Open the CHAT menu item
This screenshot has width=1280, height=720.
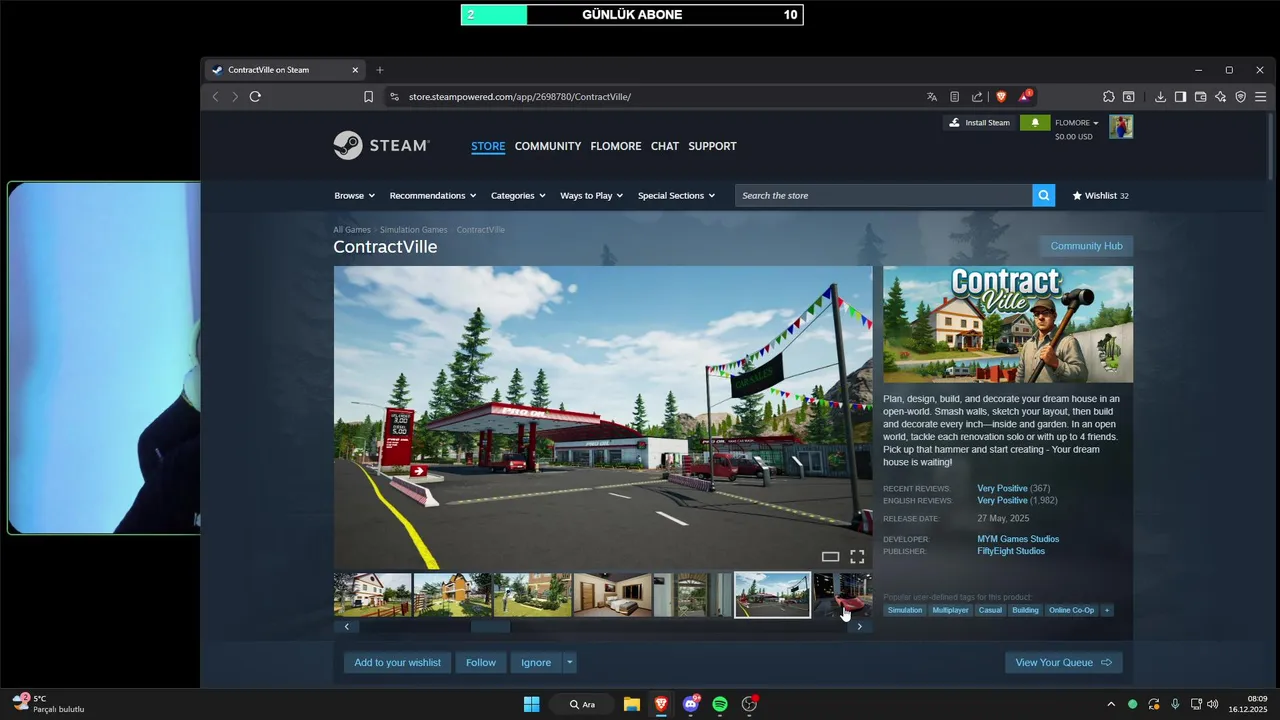click(x=665, y=146)
